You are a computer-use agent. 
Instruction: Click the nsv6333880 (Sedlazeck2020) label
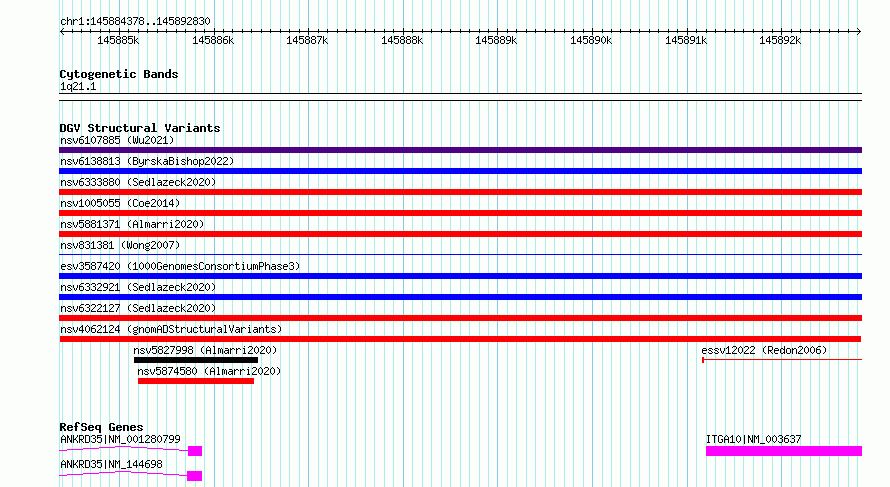[138, 182]
